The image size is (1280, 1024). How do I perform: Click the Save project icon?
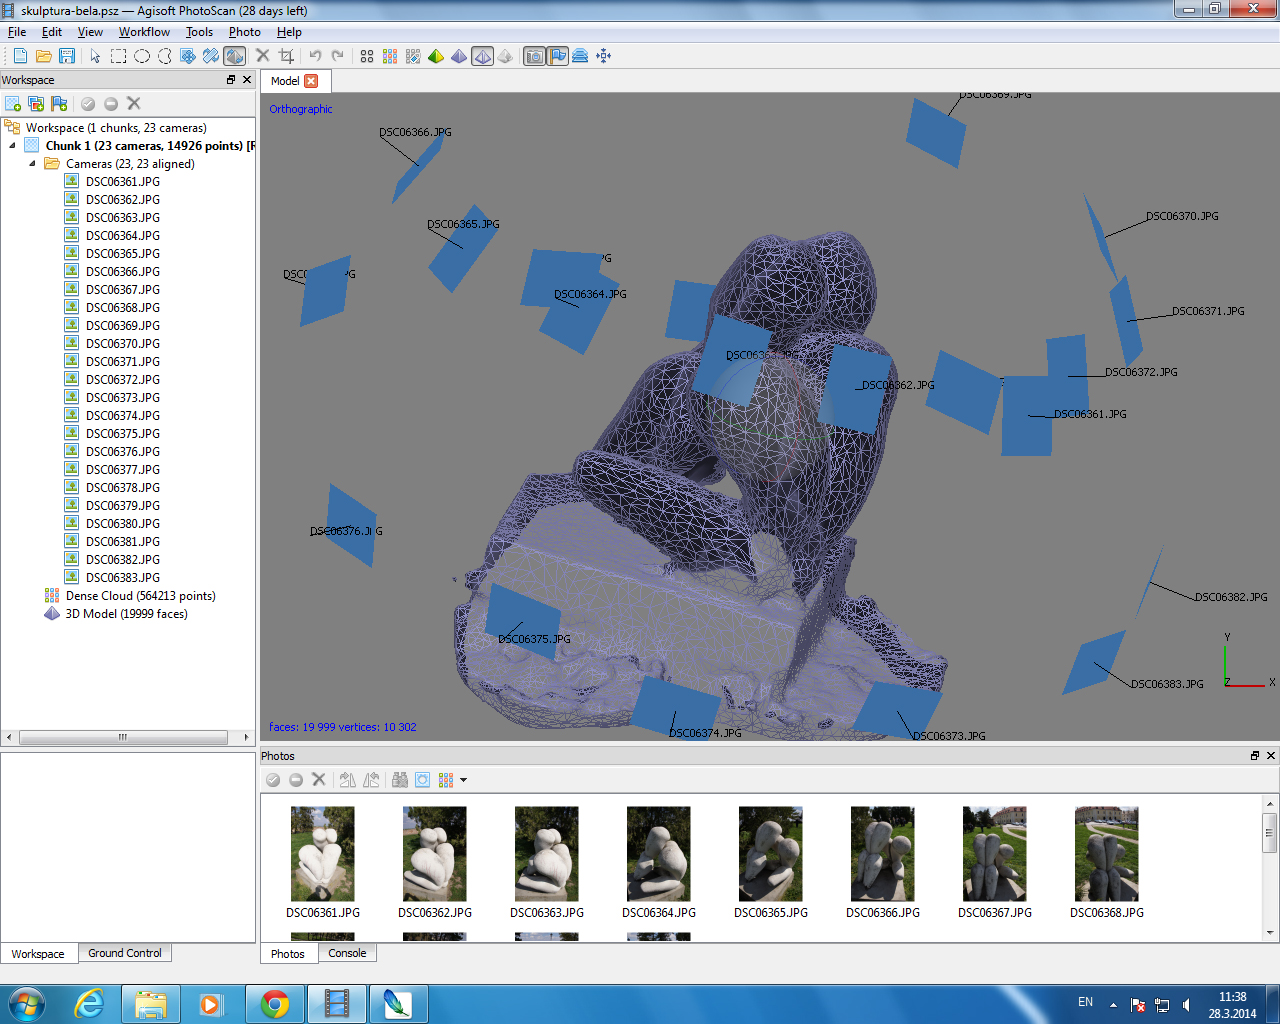point(67,56)
